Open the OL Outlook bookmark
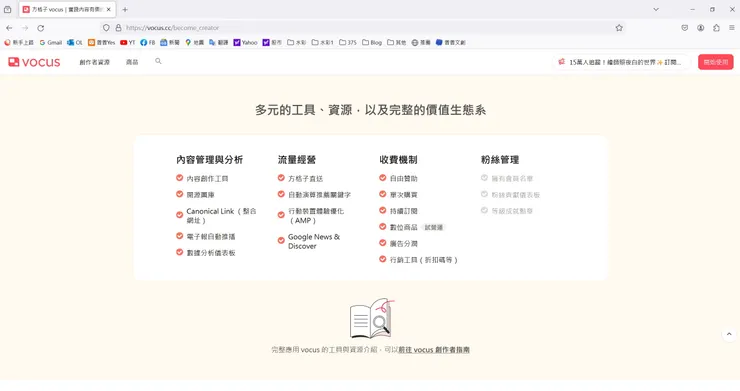Screen dimensions: 740x391 (75, 42)
